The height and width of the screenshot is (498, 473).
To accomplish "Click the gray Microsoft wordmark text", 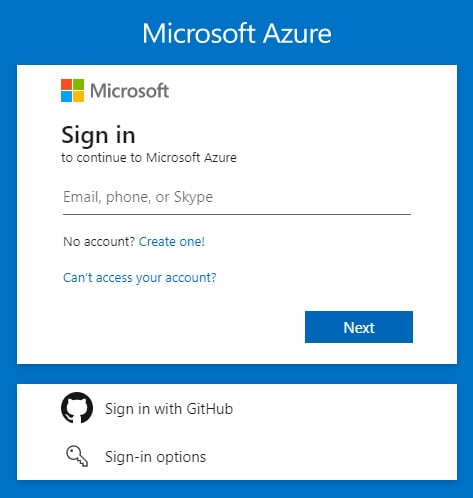I will coord(130,91).
